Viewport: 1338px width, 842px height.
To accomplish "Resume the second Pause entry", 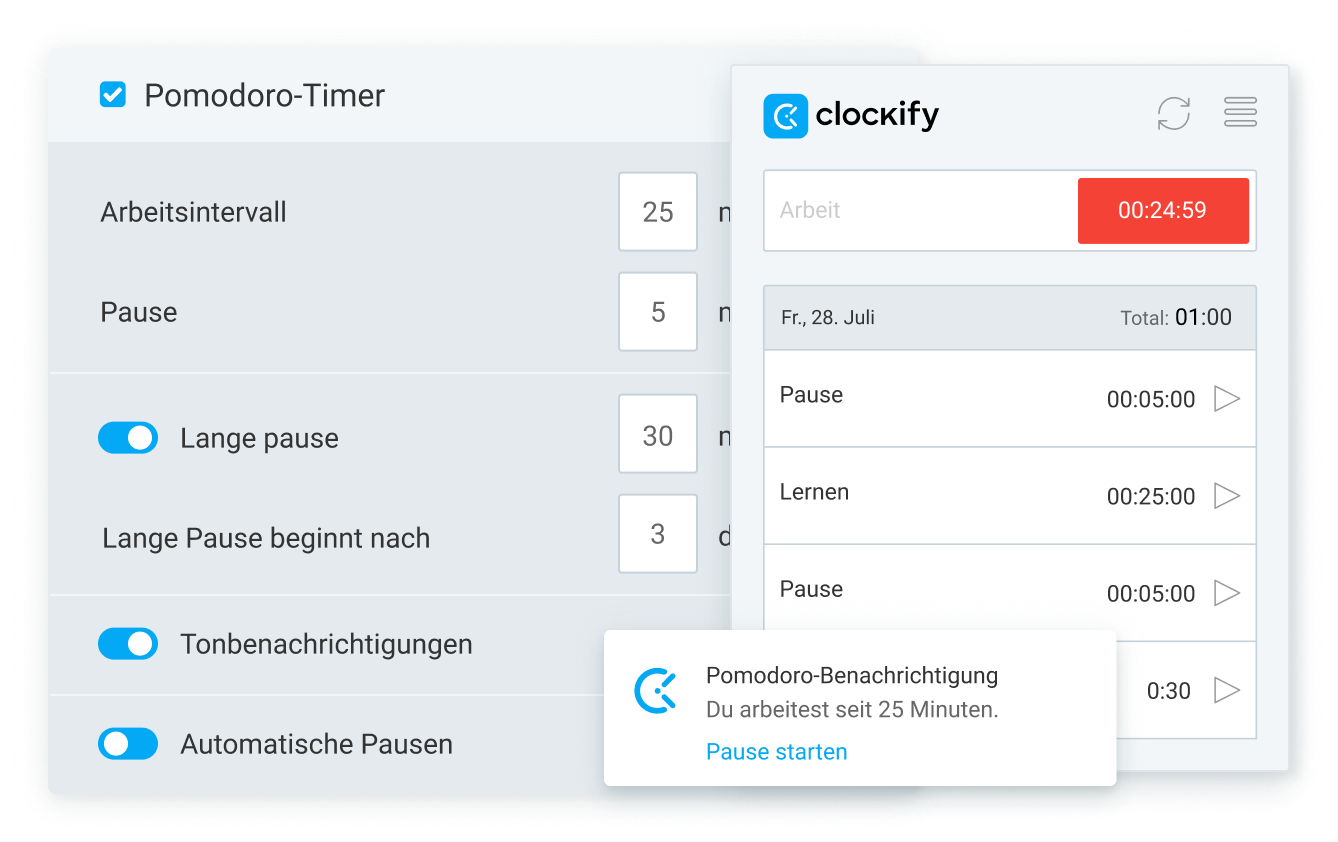I will [x=1227, y=592].
